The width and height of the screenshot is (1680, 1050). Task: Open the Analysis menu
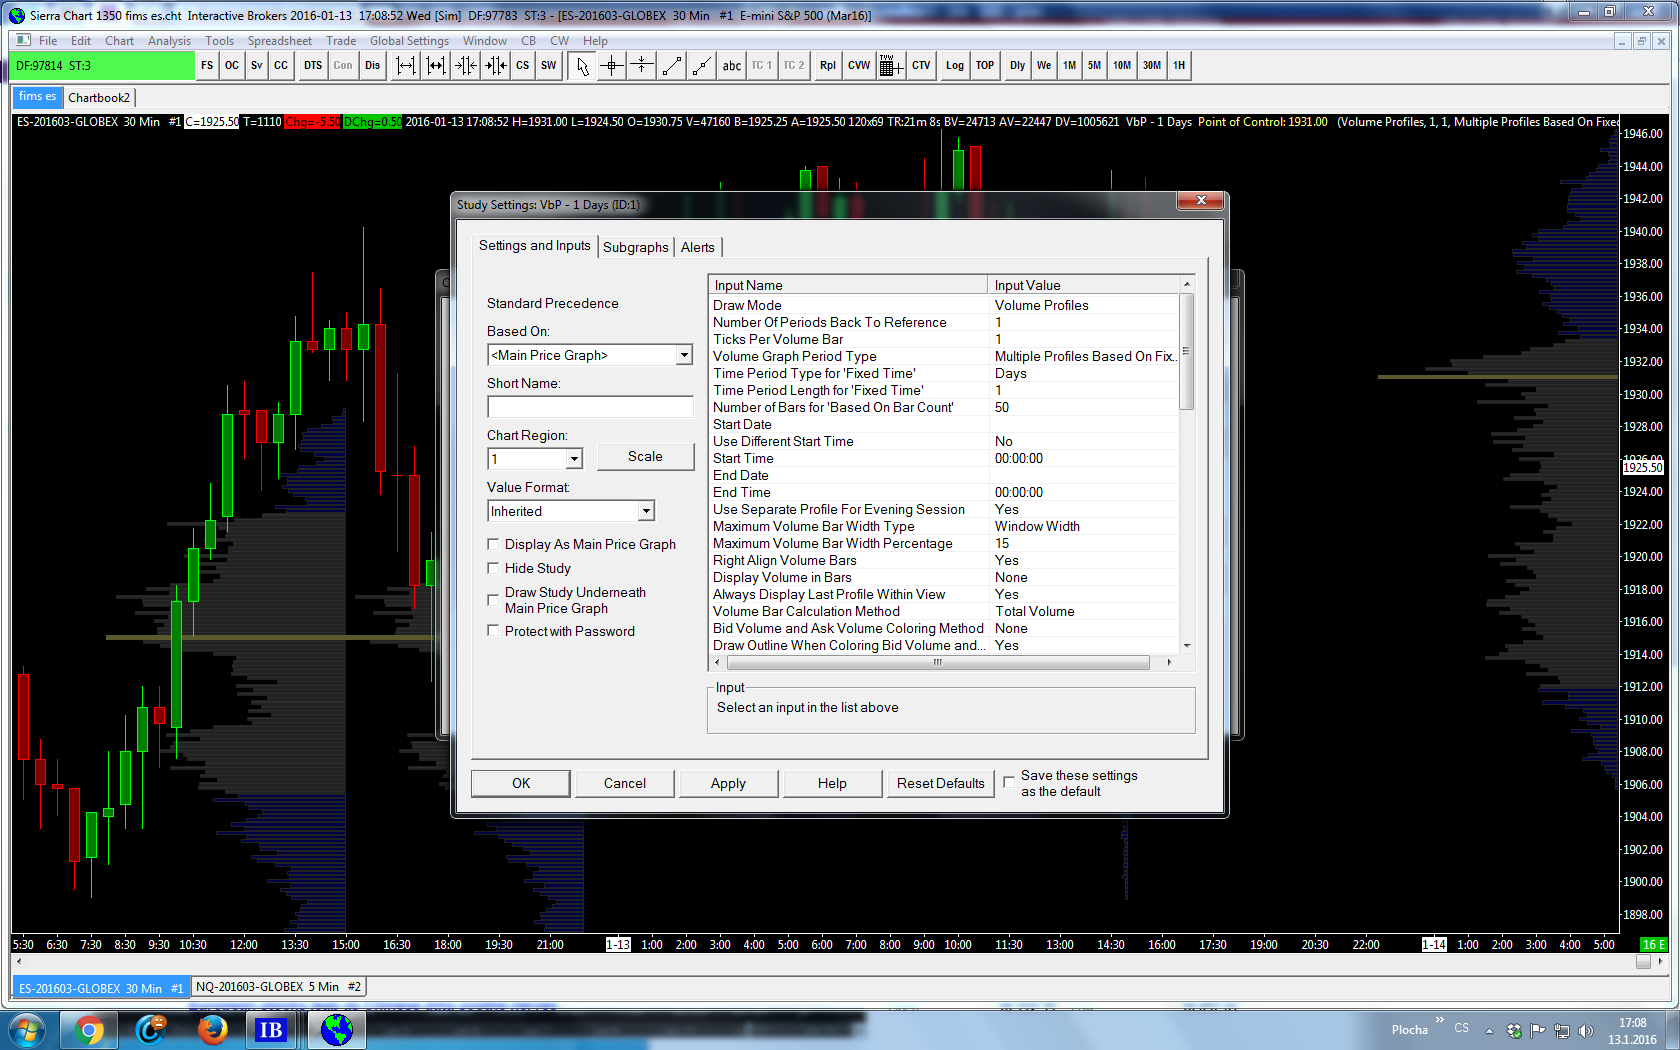pyautogui.click(x=169, y=41)
